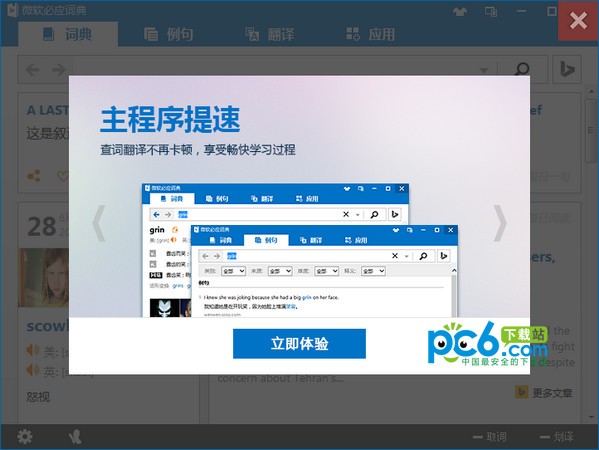Screen dimensions: 599x450
Task: Click the A LAST daily sentence heading
Action: click(48, 110)
